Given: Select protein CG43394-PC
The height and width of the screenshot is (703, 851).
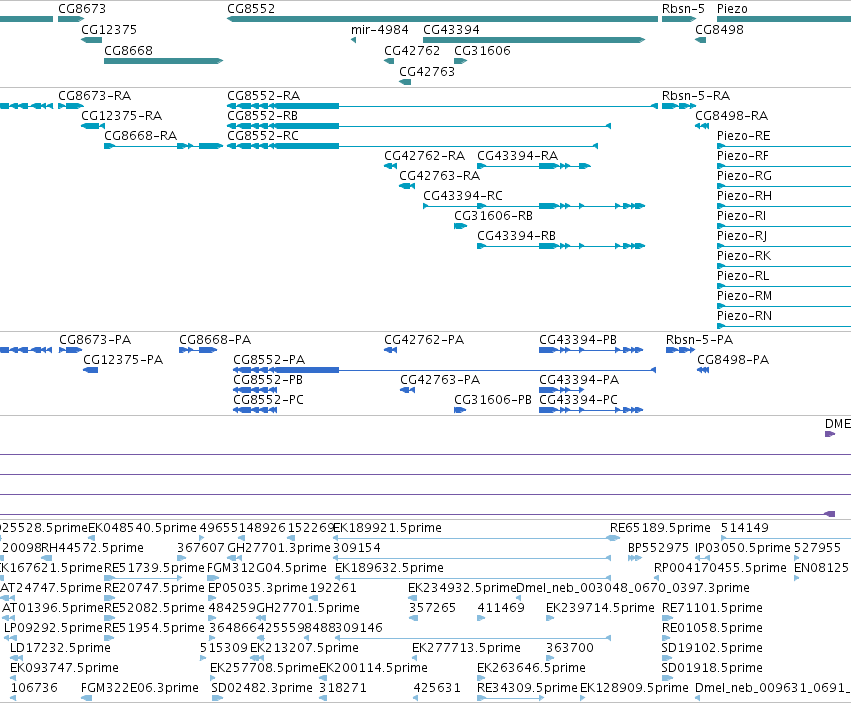Looking at the screenshot, I should (x=579, y=400).
